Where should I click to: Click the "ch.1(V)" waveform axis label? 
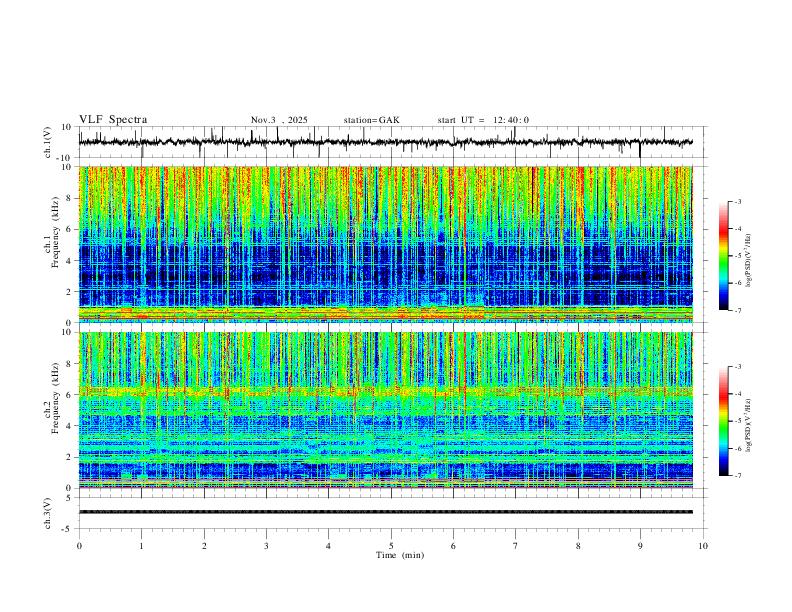pyautogui.click(x=48, y=142)
